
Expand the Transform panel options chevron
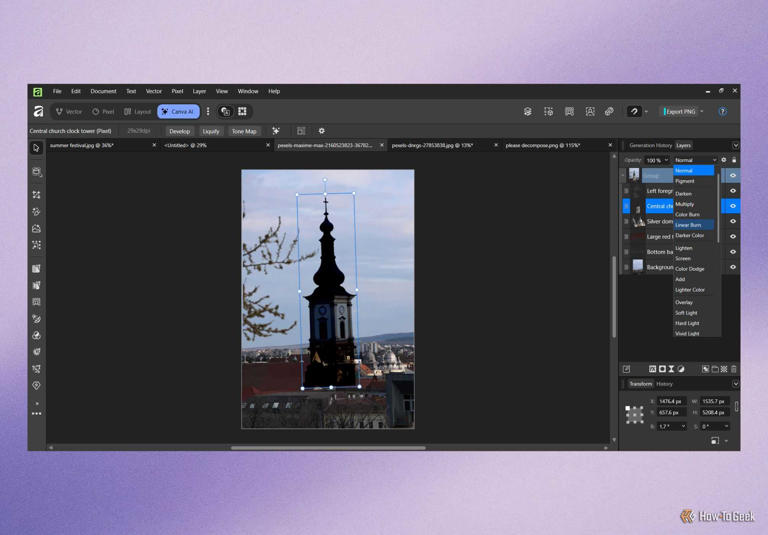(x=735, y=384)
